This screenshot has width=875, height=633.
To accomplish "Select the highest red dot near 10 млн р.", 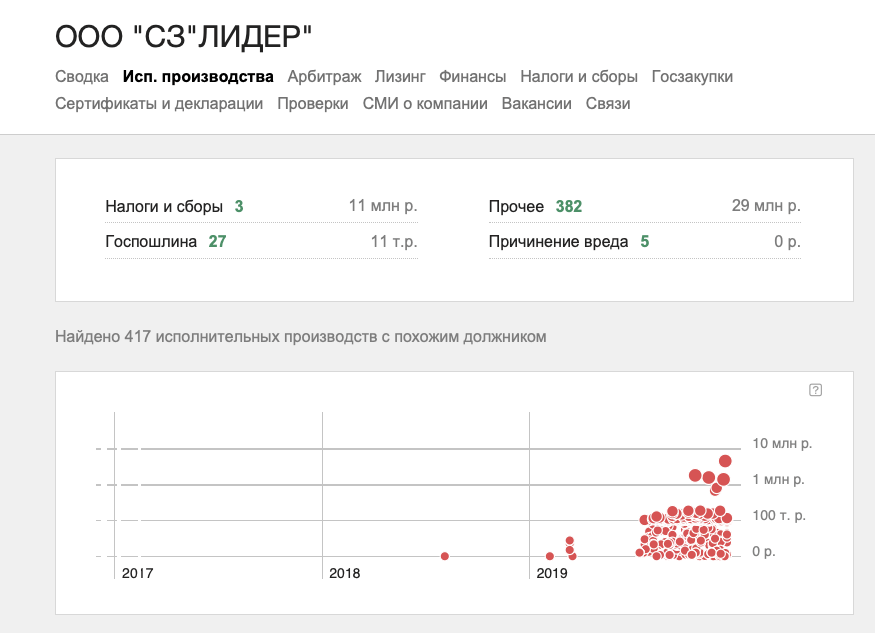I will [x=725, y=461].
